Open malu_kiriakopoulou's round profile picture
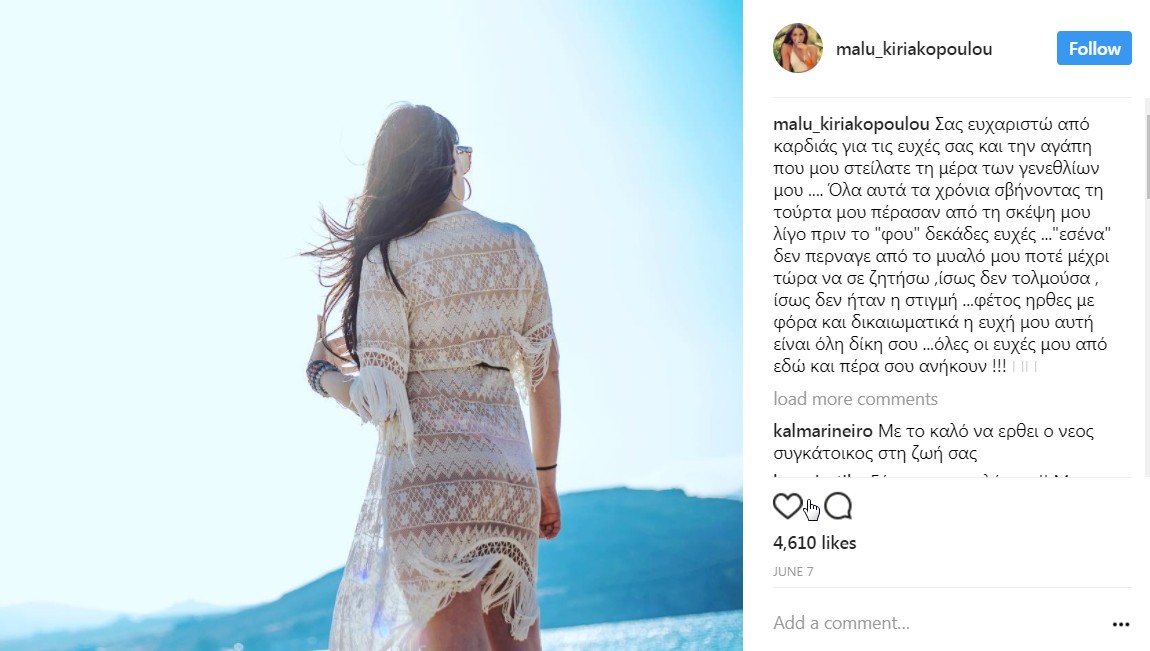This screenshot has width=1150, height=651. (x=798, y=48)
